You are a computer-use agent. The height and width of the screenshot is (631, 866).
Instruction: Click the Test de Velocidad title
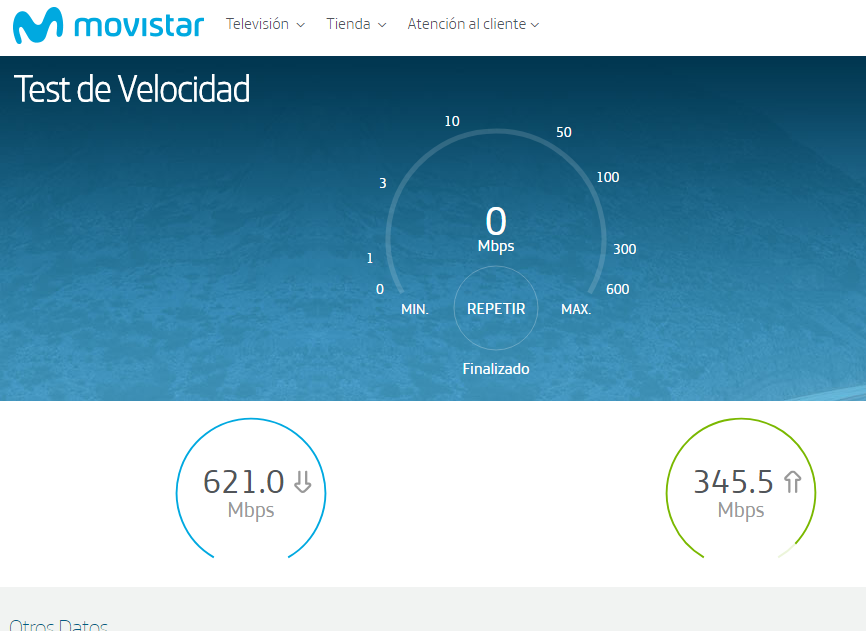(x=132, y=90)
